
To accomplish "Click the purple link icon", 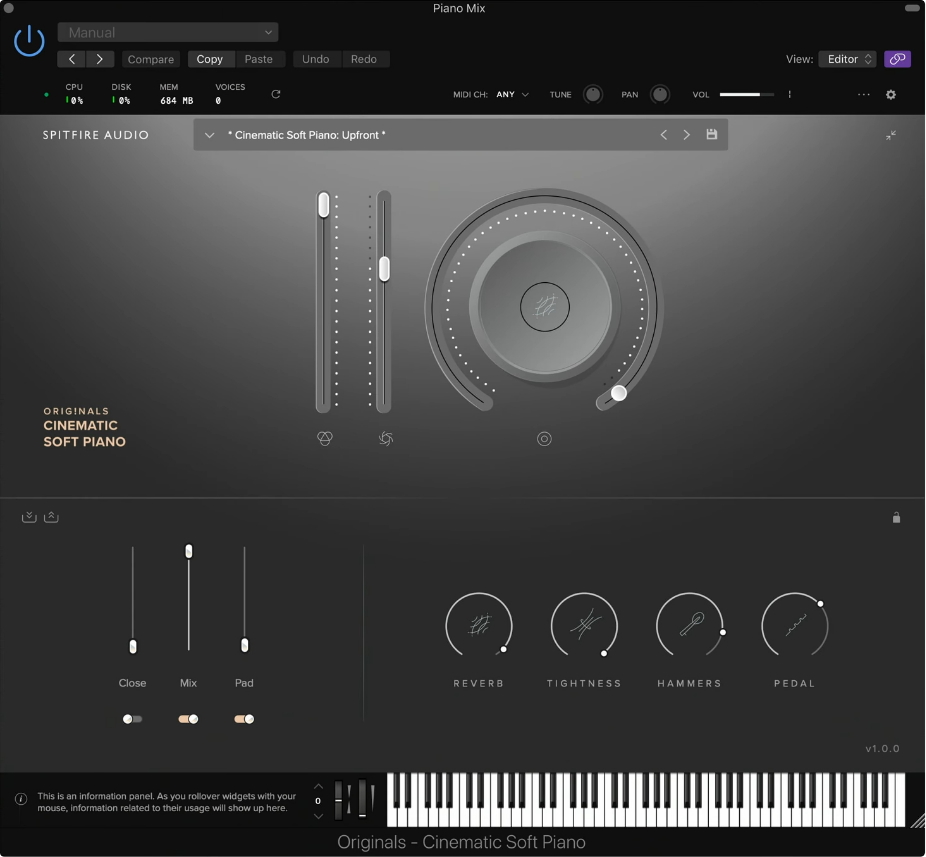I will [x=897, y=59].
